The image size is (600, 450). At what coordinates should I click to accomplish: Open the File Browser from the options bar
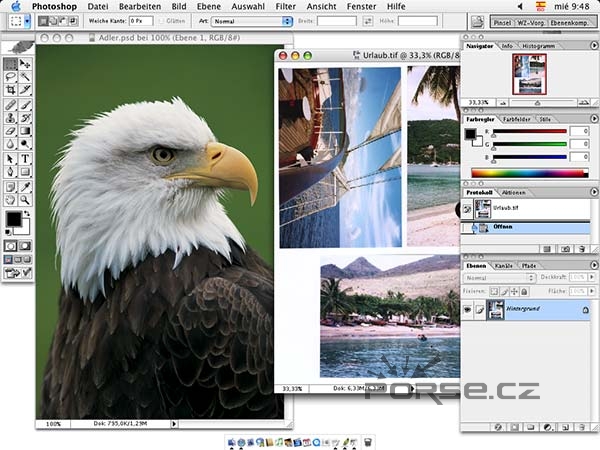pos(477,21)
